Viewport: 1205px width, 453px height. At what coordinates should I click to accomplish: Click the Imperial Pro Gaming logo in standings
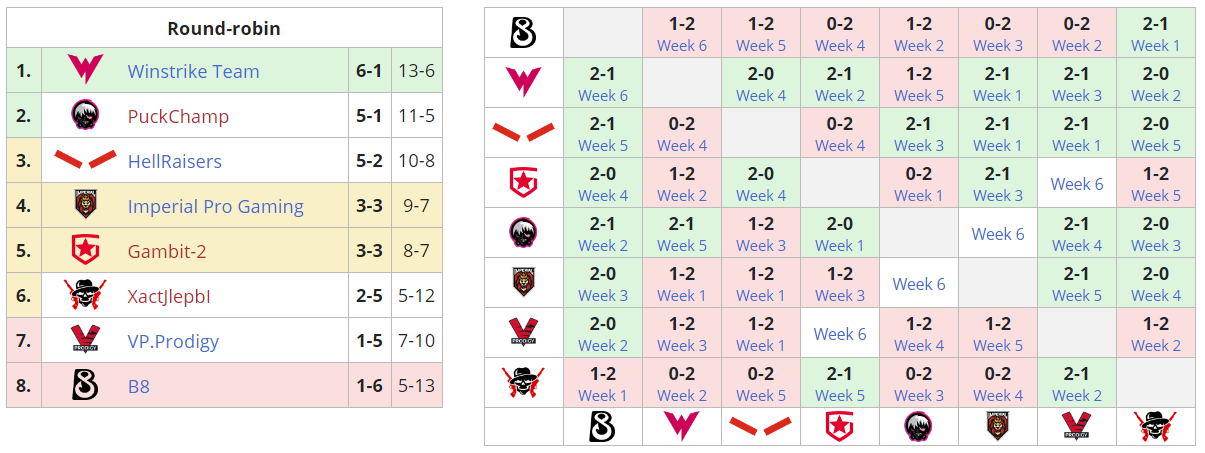[x=84, y=206]
